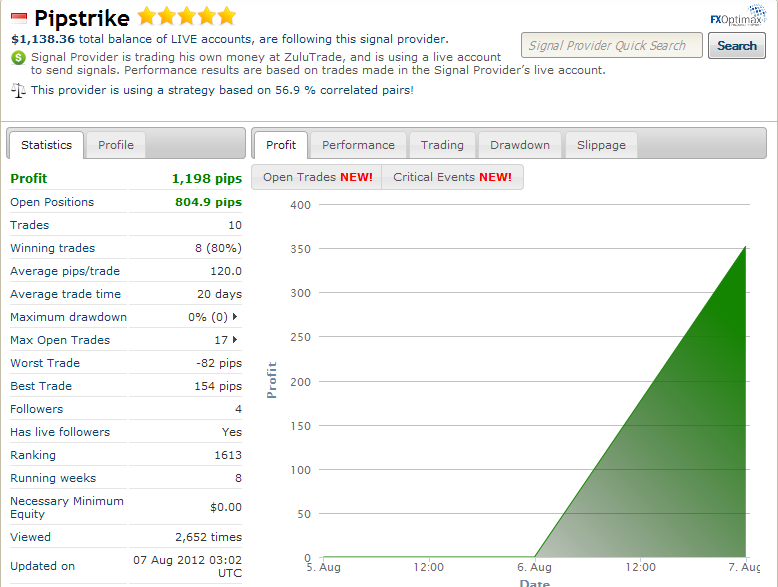Click the Max Open Trades label
Viewport: 778px width, 587px height.
tap(60, 340)
